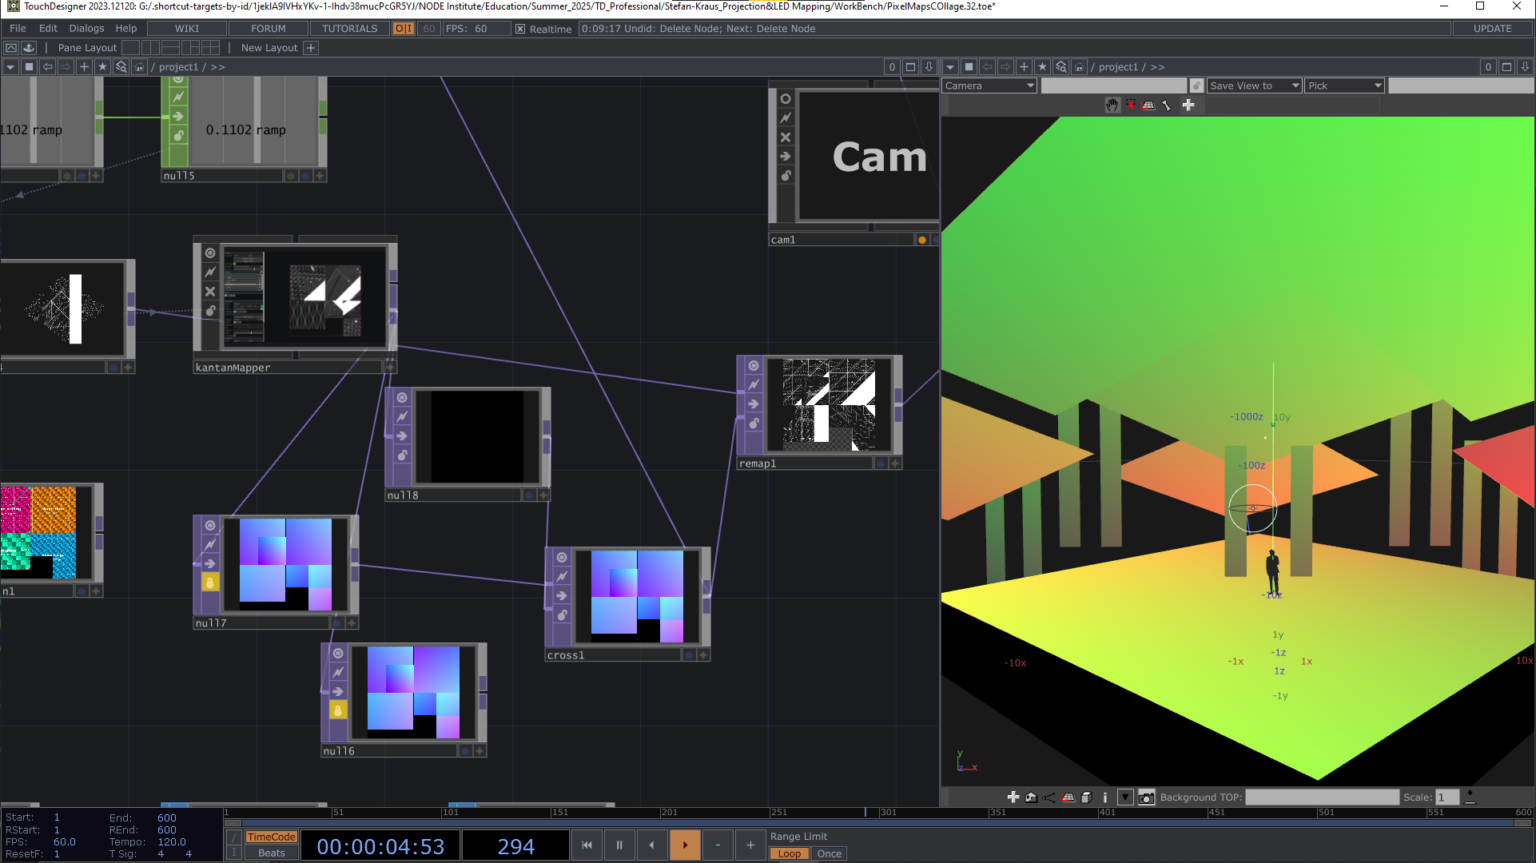The height and width of the screenshot is (863, 1536).
Task: Open the network search icon in the pane toolbar
Action: (x=120, y=67)
